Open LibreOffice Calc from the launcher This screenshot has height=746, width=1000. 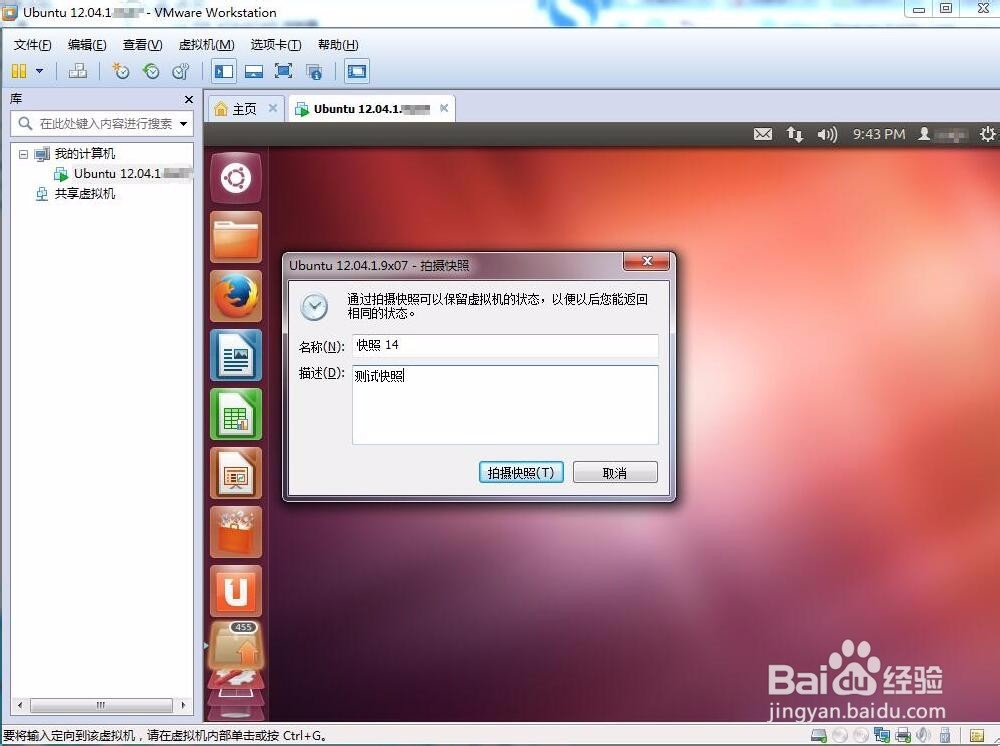tap(236, 414)
